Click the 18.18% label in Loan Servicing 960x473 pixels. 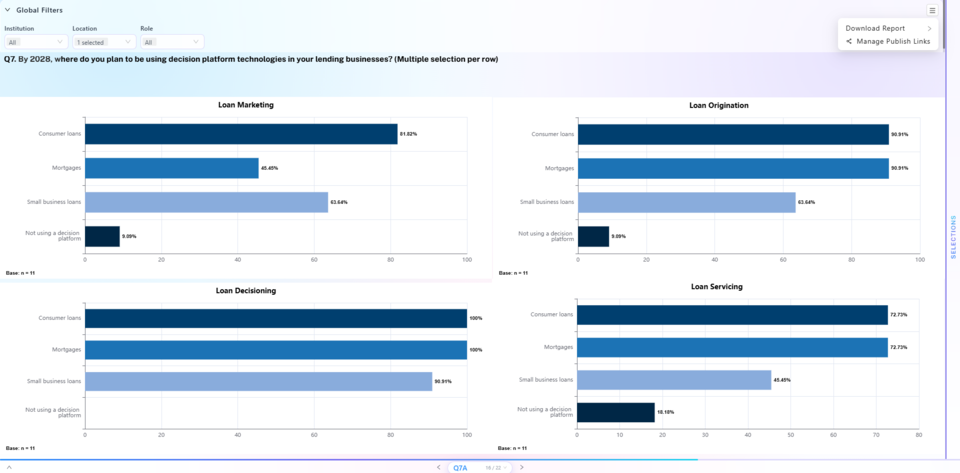point(666,412)
